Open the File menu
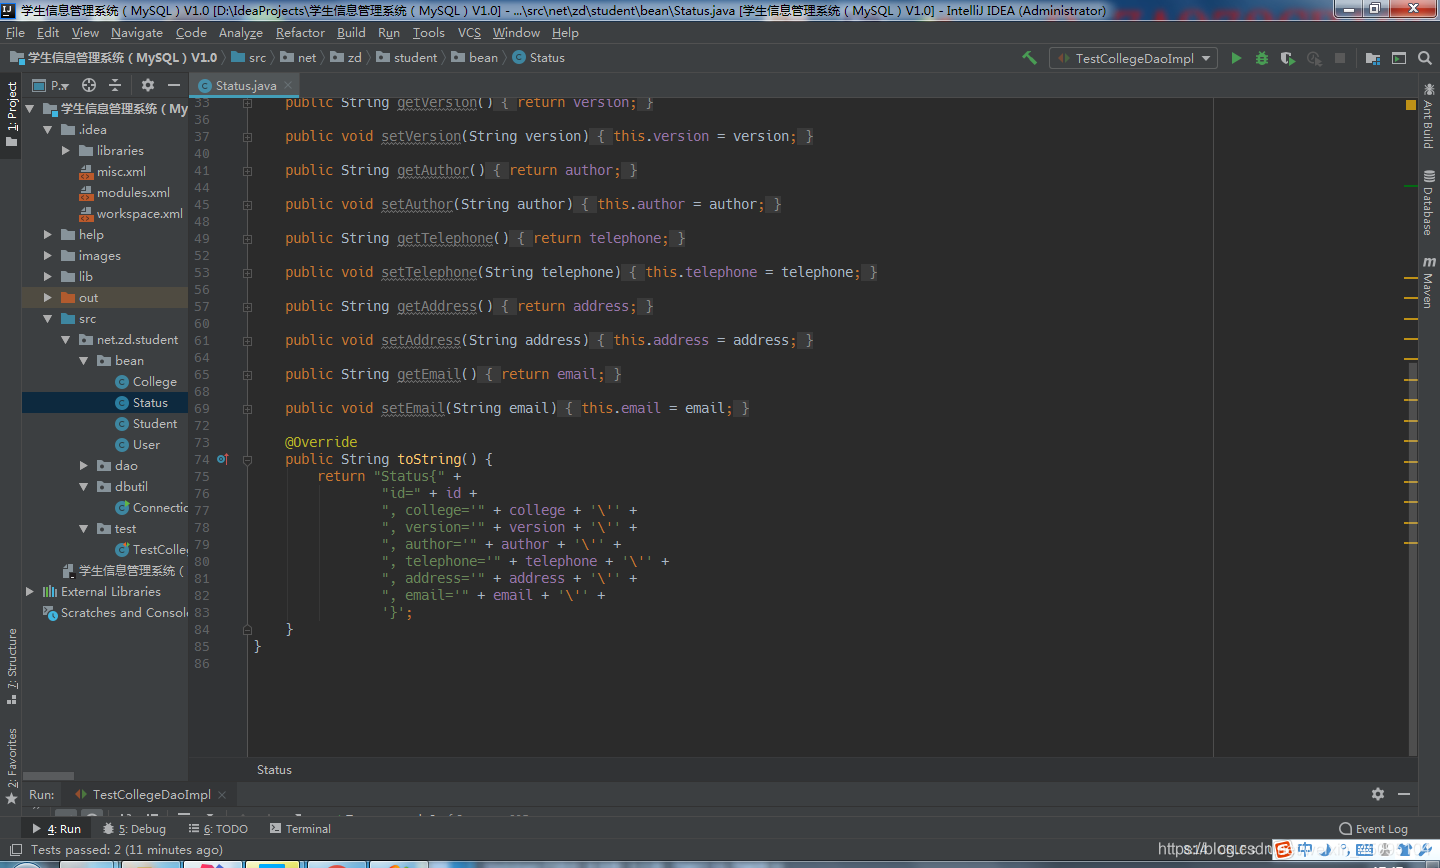Viewport: 1440px width, 868px height. click(x=15, y=33)
